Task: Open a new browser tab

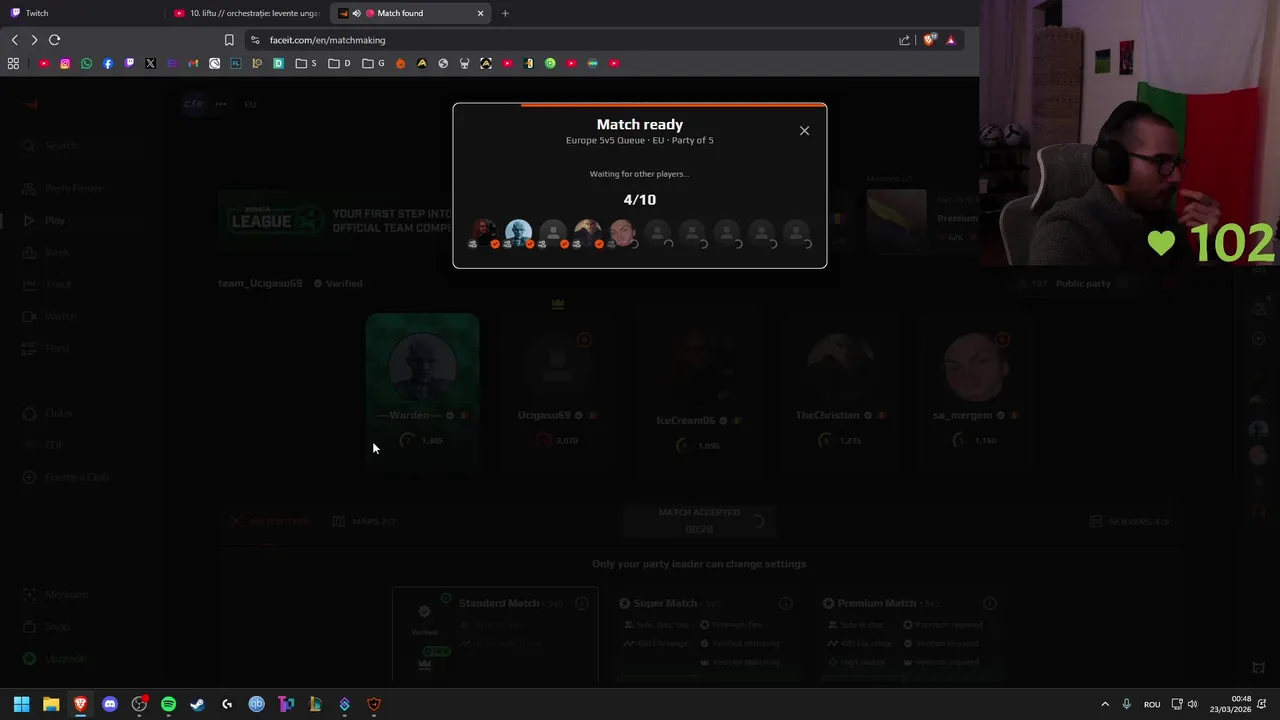Action: [505, 13]
